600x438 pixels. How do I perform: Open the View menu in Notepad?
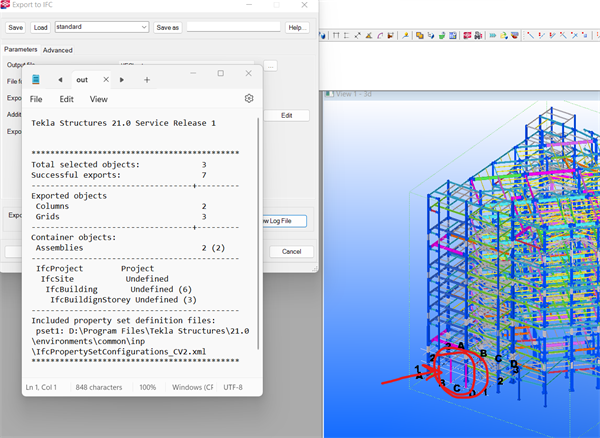(x=99, y=99)
